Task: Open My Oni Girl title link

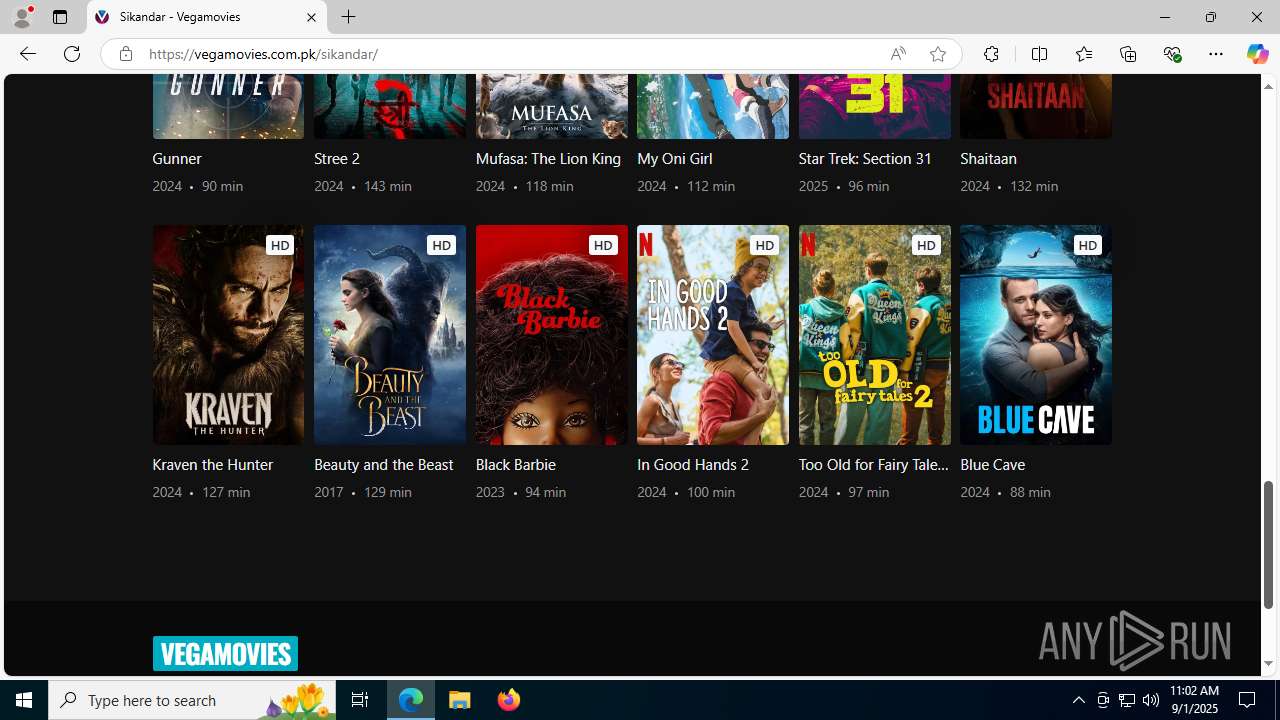Action: pos(675,159)
